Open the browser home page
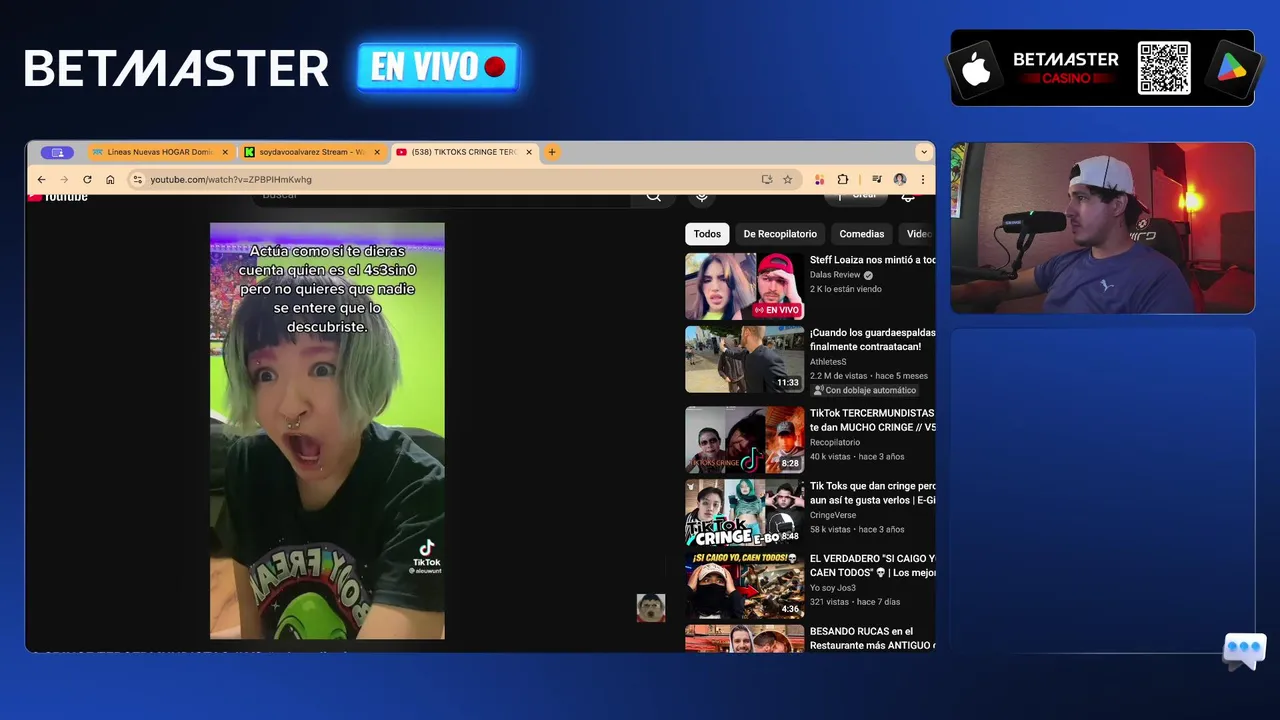Screen dimensions: 1280x720 (x=110, y=180)
